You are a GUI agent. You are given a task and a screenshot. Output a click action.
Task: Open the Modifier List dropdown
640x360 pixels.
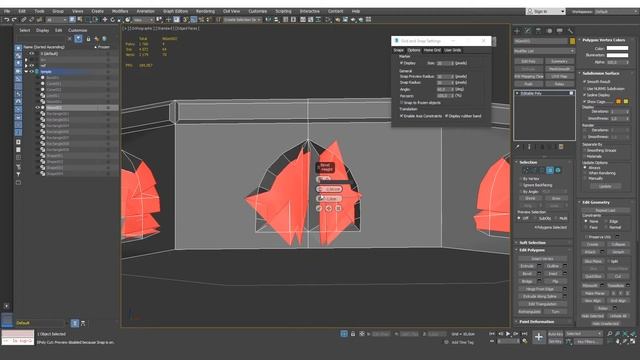point(544,51)
